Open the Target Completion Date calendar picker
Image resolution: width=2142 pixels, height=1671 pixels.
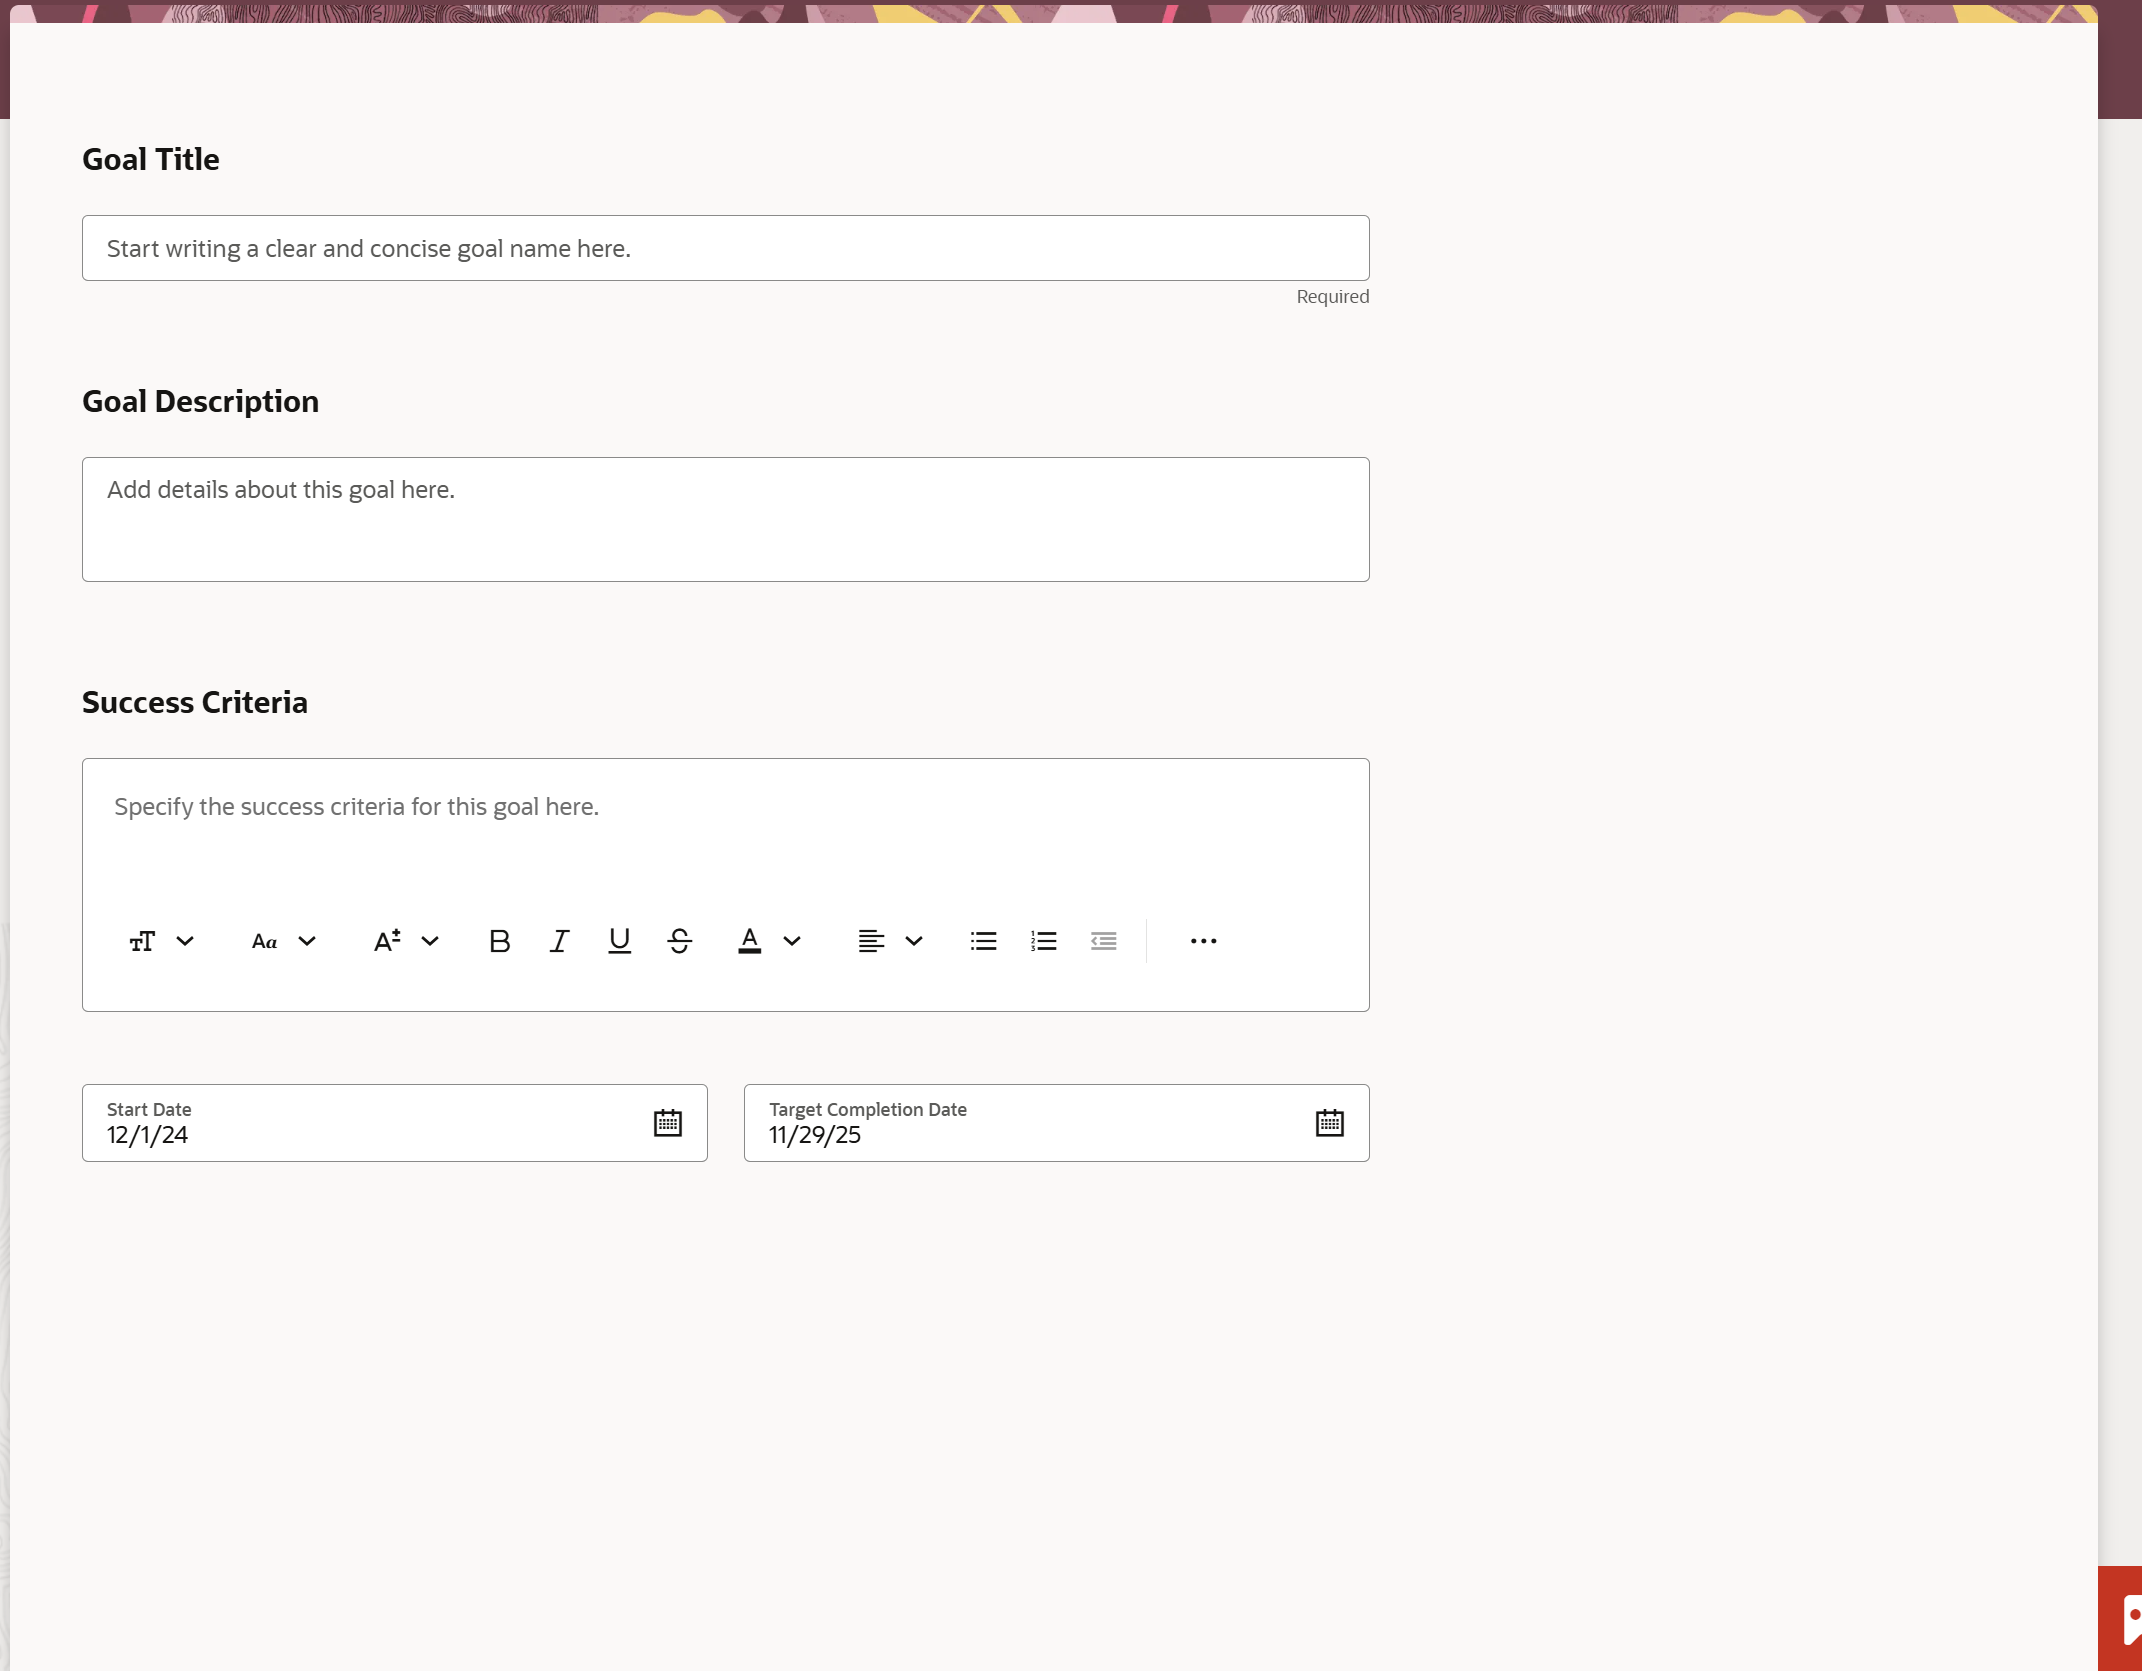pyautogui.click(x=1328, y=1122)
